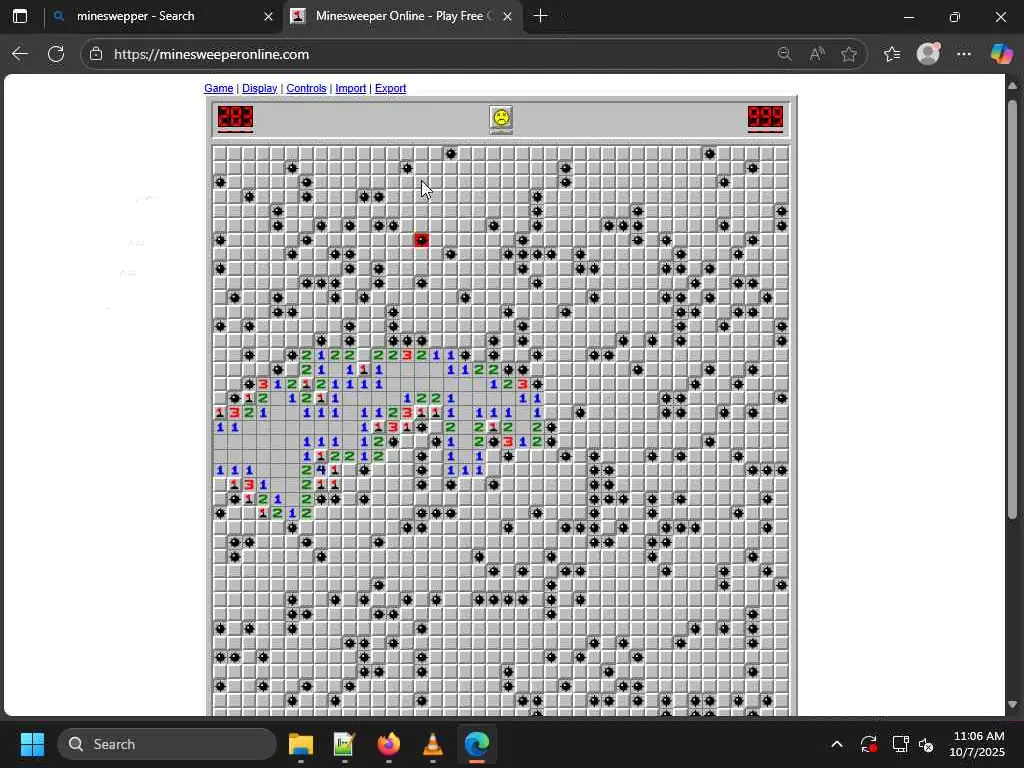Image resolution: width=1024 pixels, height=768 pixels.
Task: Open the network tray icon
Action: point(900,744)
